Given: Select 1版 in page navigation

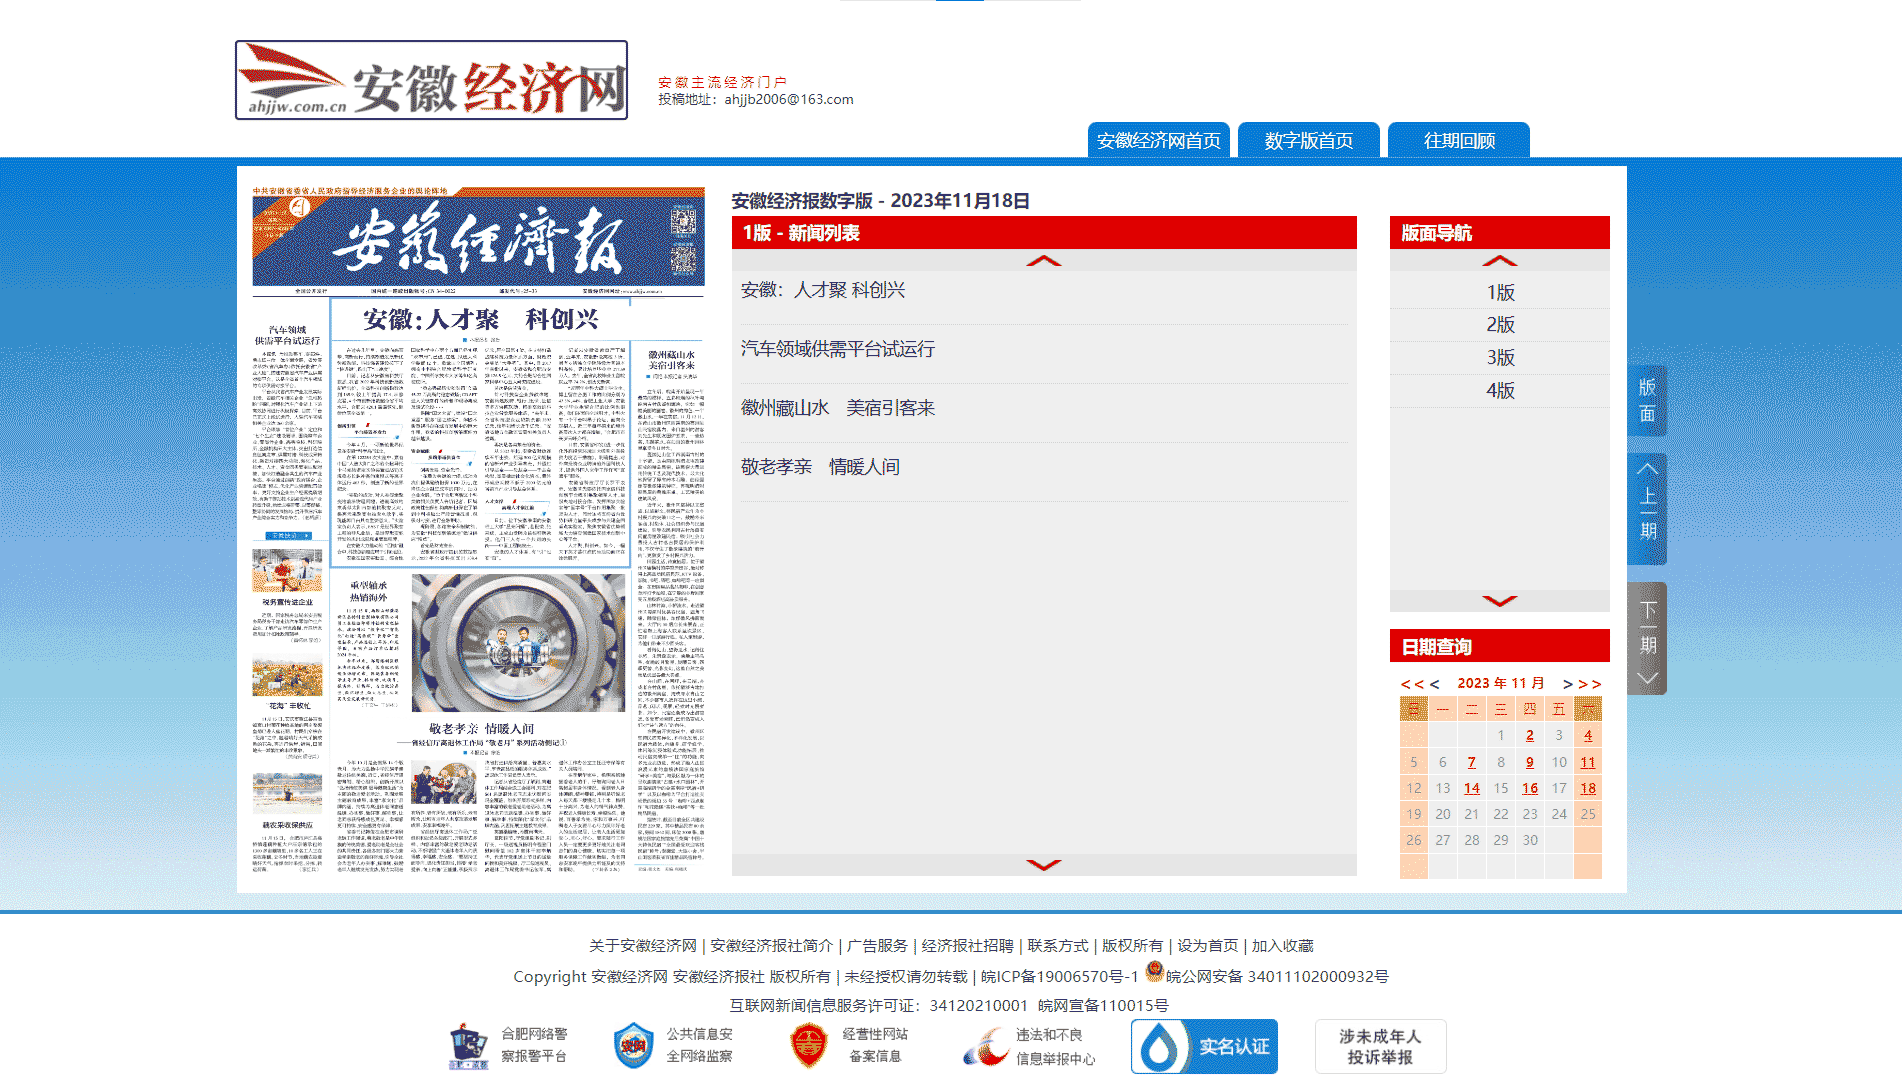Looking at the screenshot, I should (x=1500, y=293).
